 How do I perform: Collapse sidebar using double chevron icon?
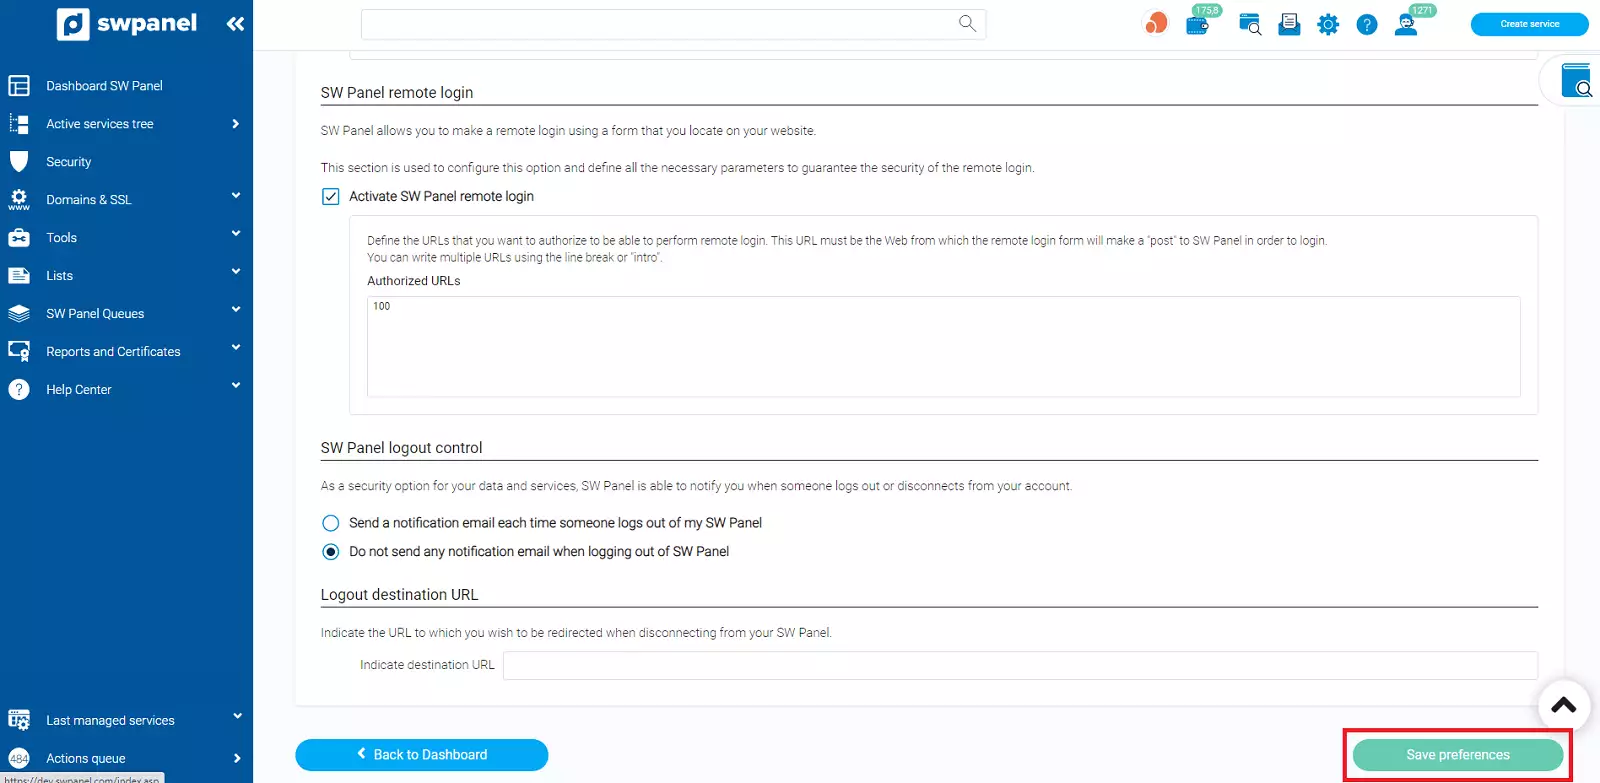[x=235, y=24]
